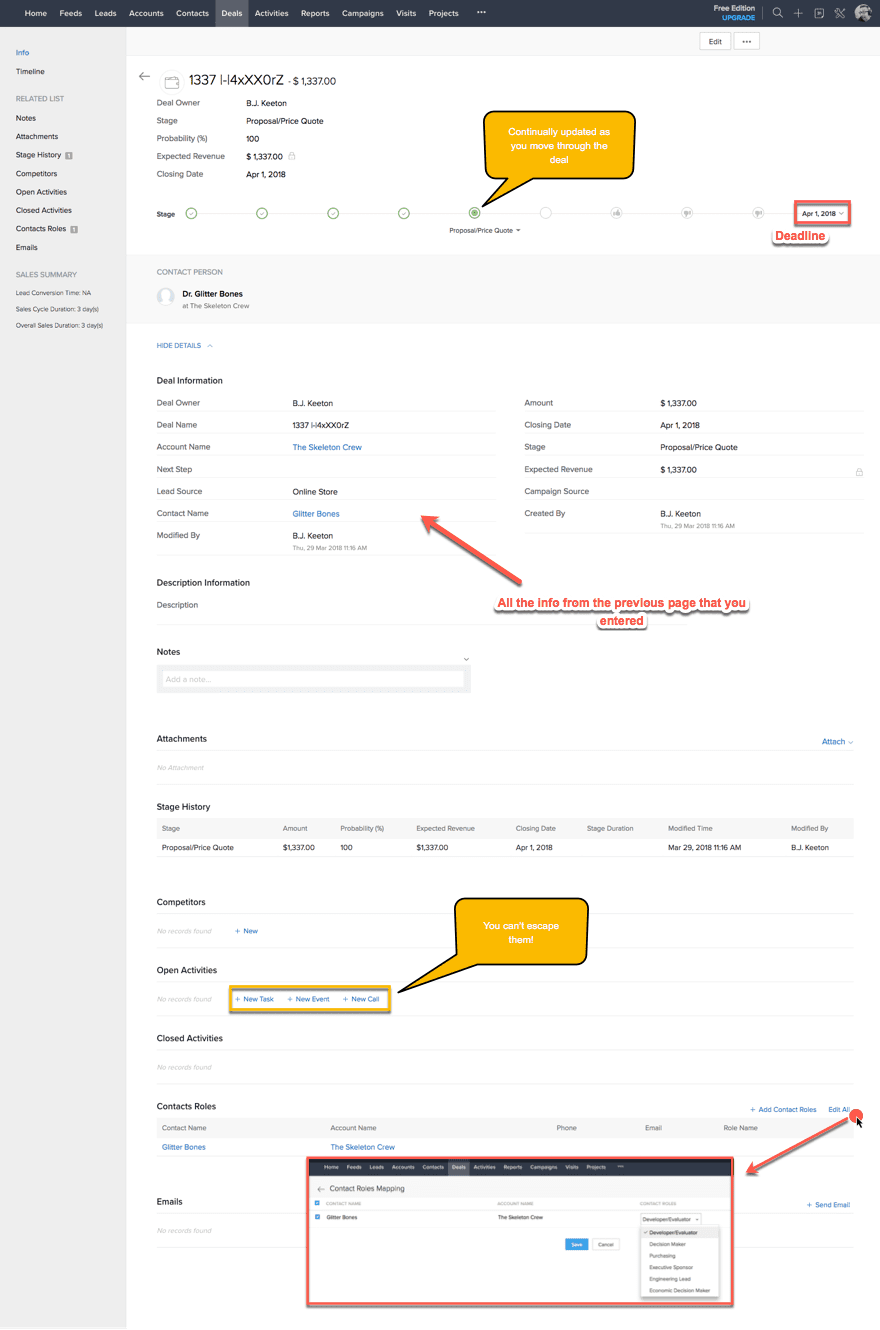The width and height of the screenshot is (880, 1330).
Task: Open the feeds icon in the top bar
Action: point(821,13)
